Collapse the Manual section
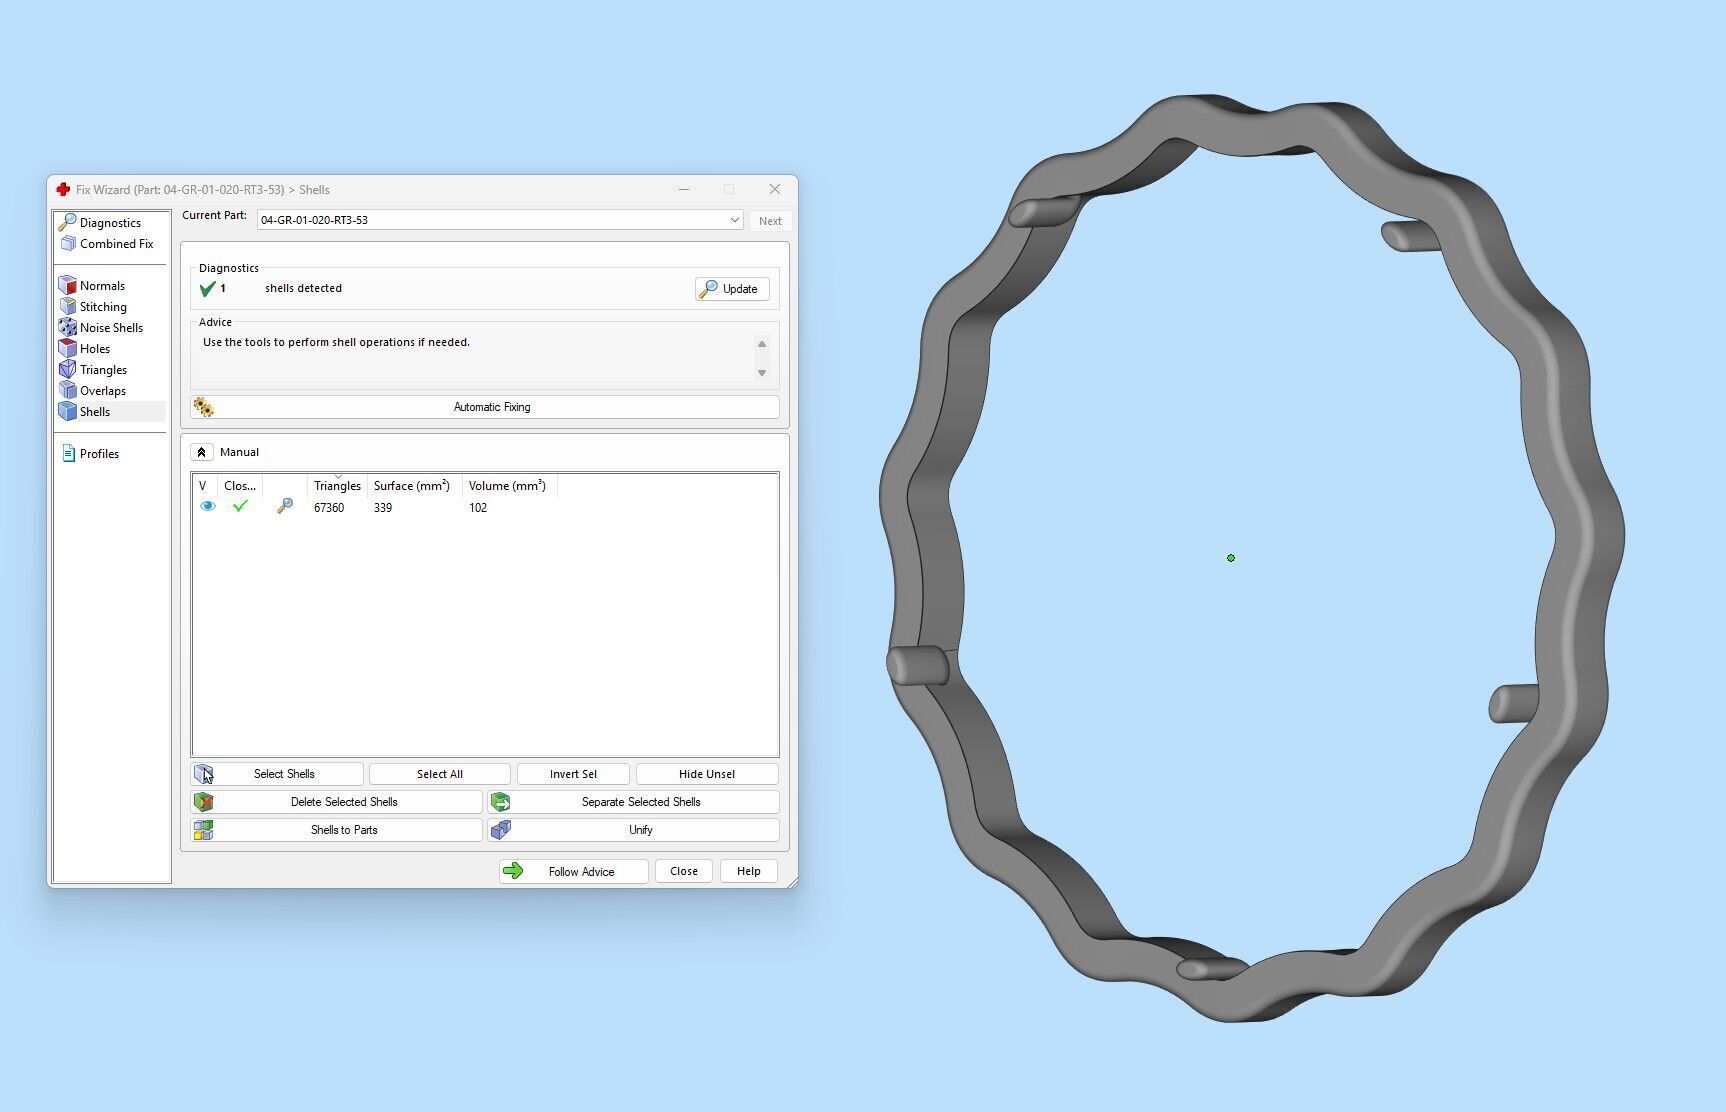 201,452
